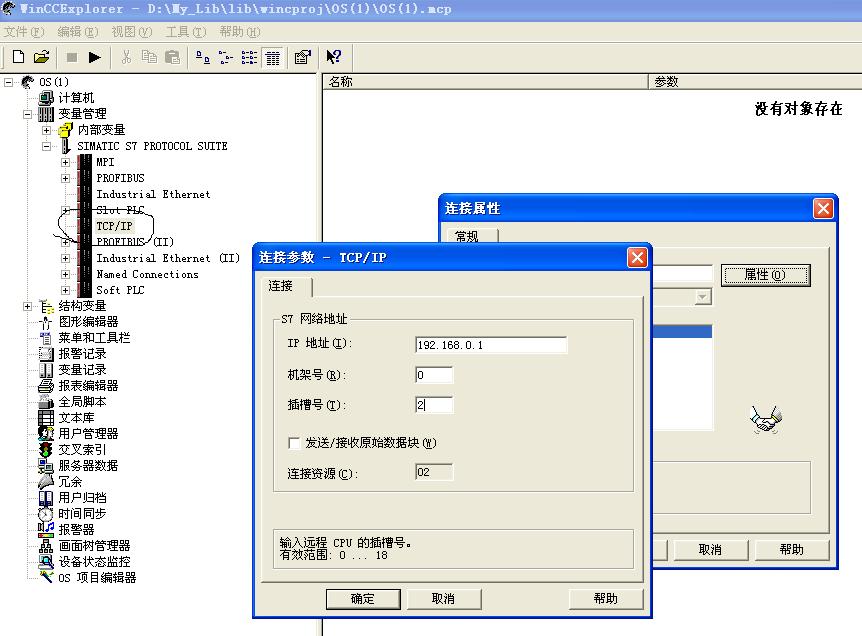Click the What's This help cursor icon
862x636 pixels.
click(334, 57)
